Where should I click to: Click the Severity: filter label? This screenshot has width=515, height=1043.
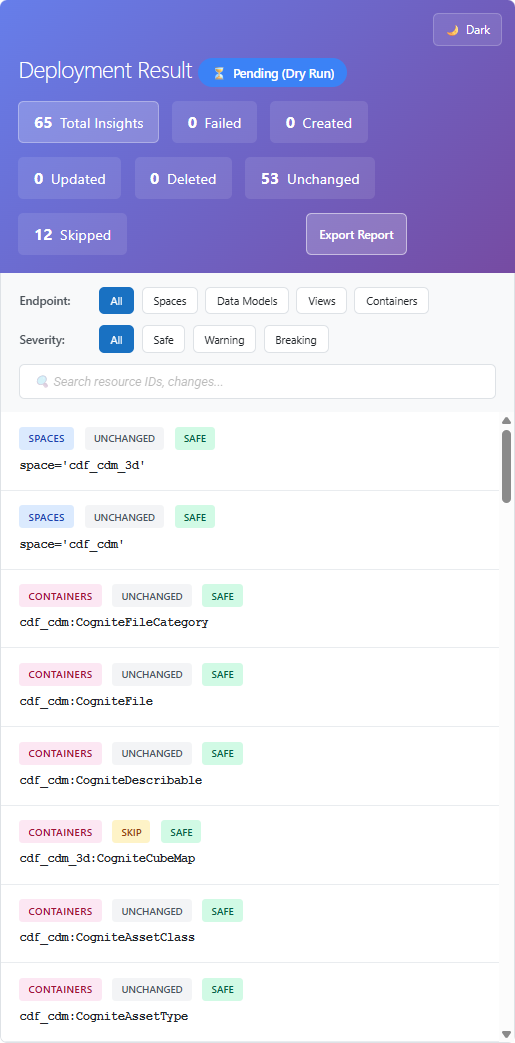(x=42, y=340)
